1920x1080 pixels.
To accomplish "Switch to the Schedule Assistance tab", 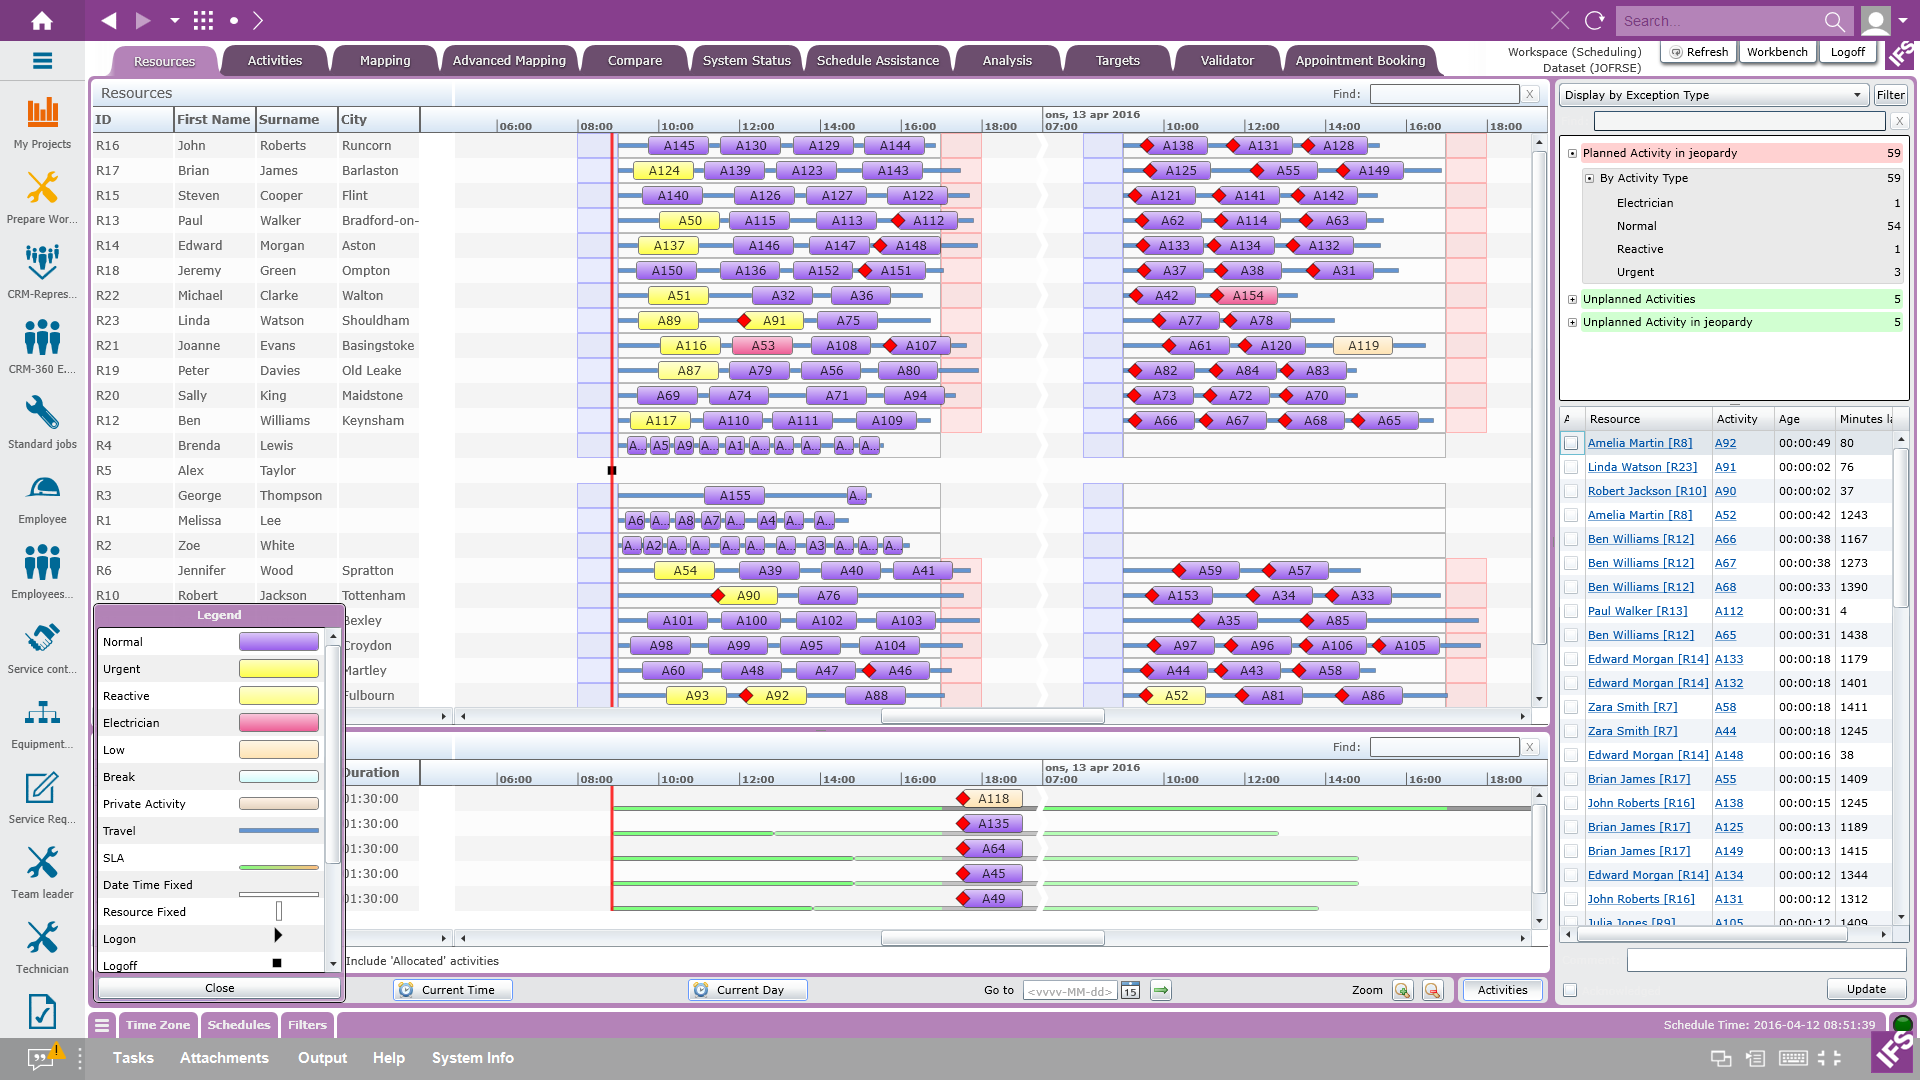I will (877, 60).
